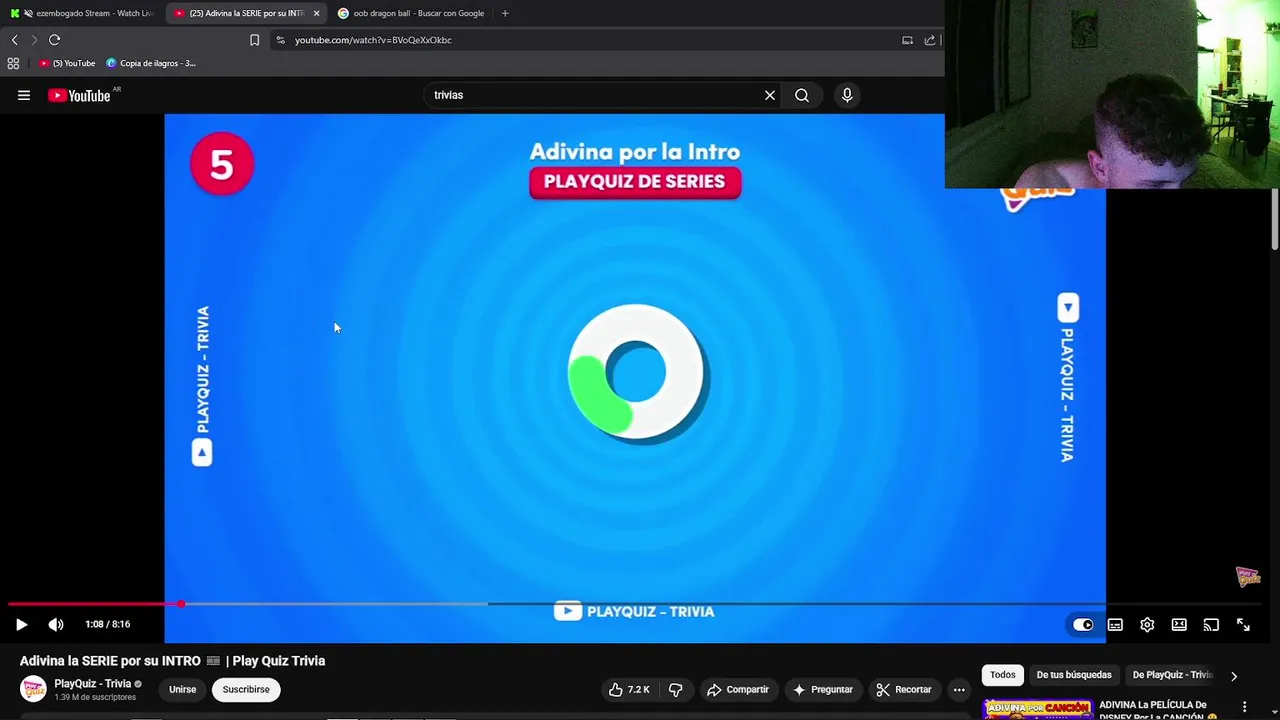Cast video with Play on TV
This screenshot has width=1280, height=720.
click(x=1211, y=625)
